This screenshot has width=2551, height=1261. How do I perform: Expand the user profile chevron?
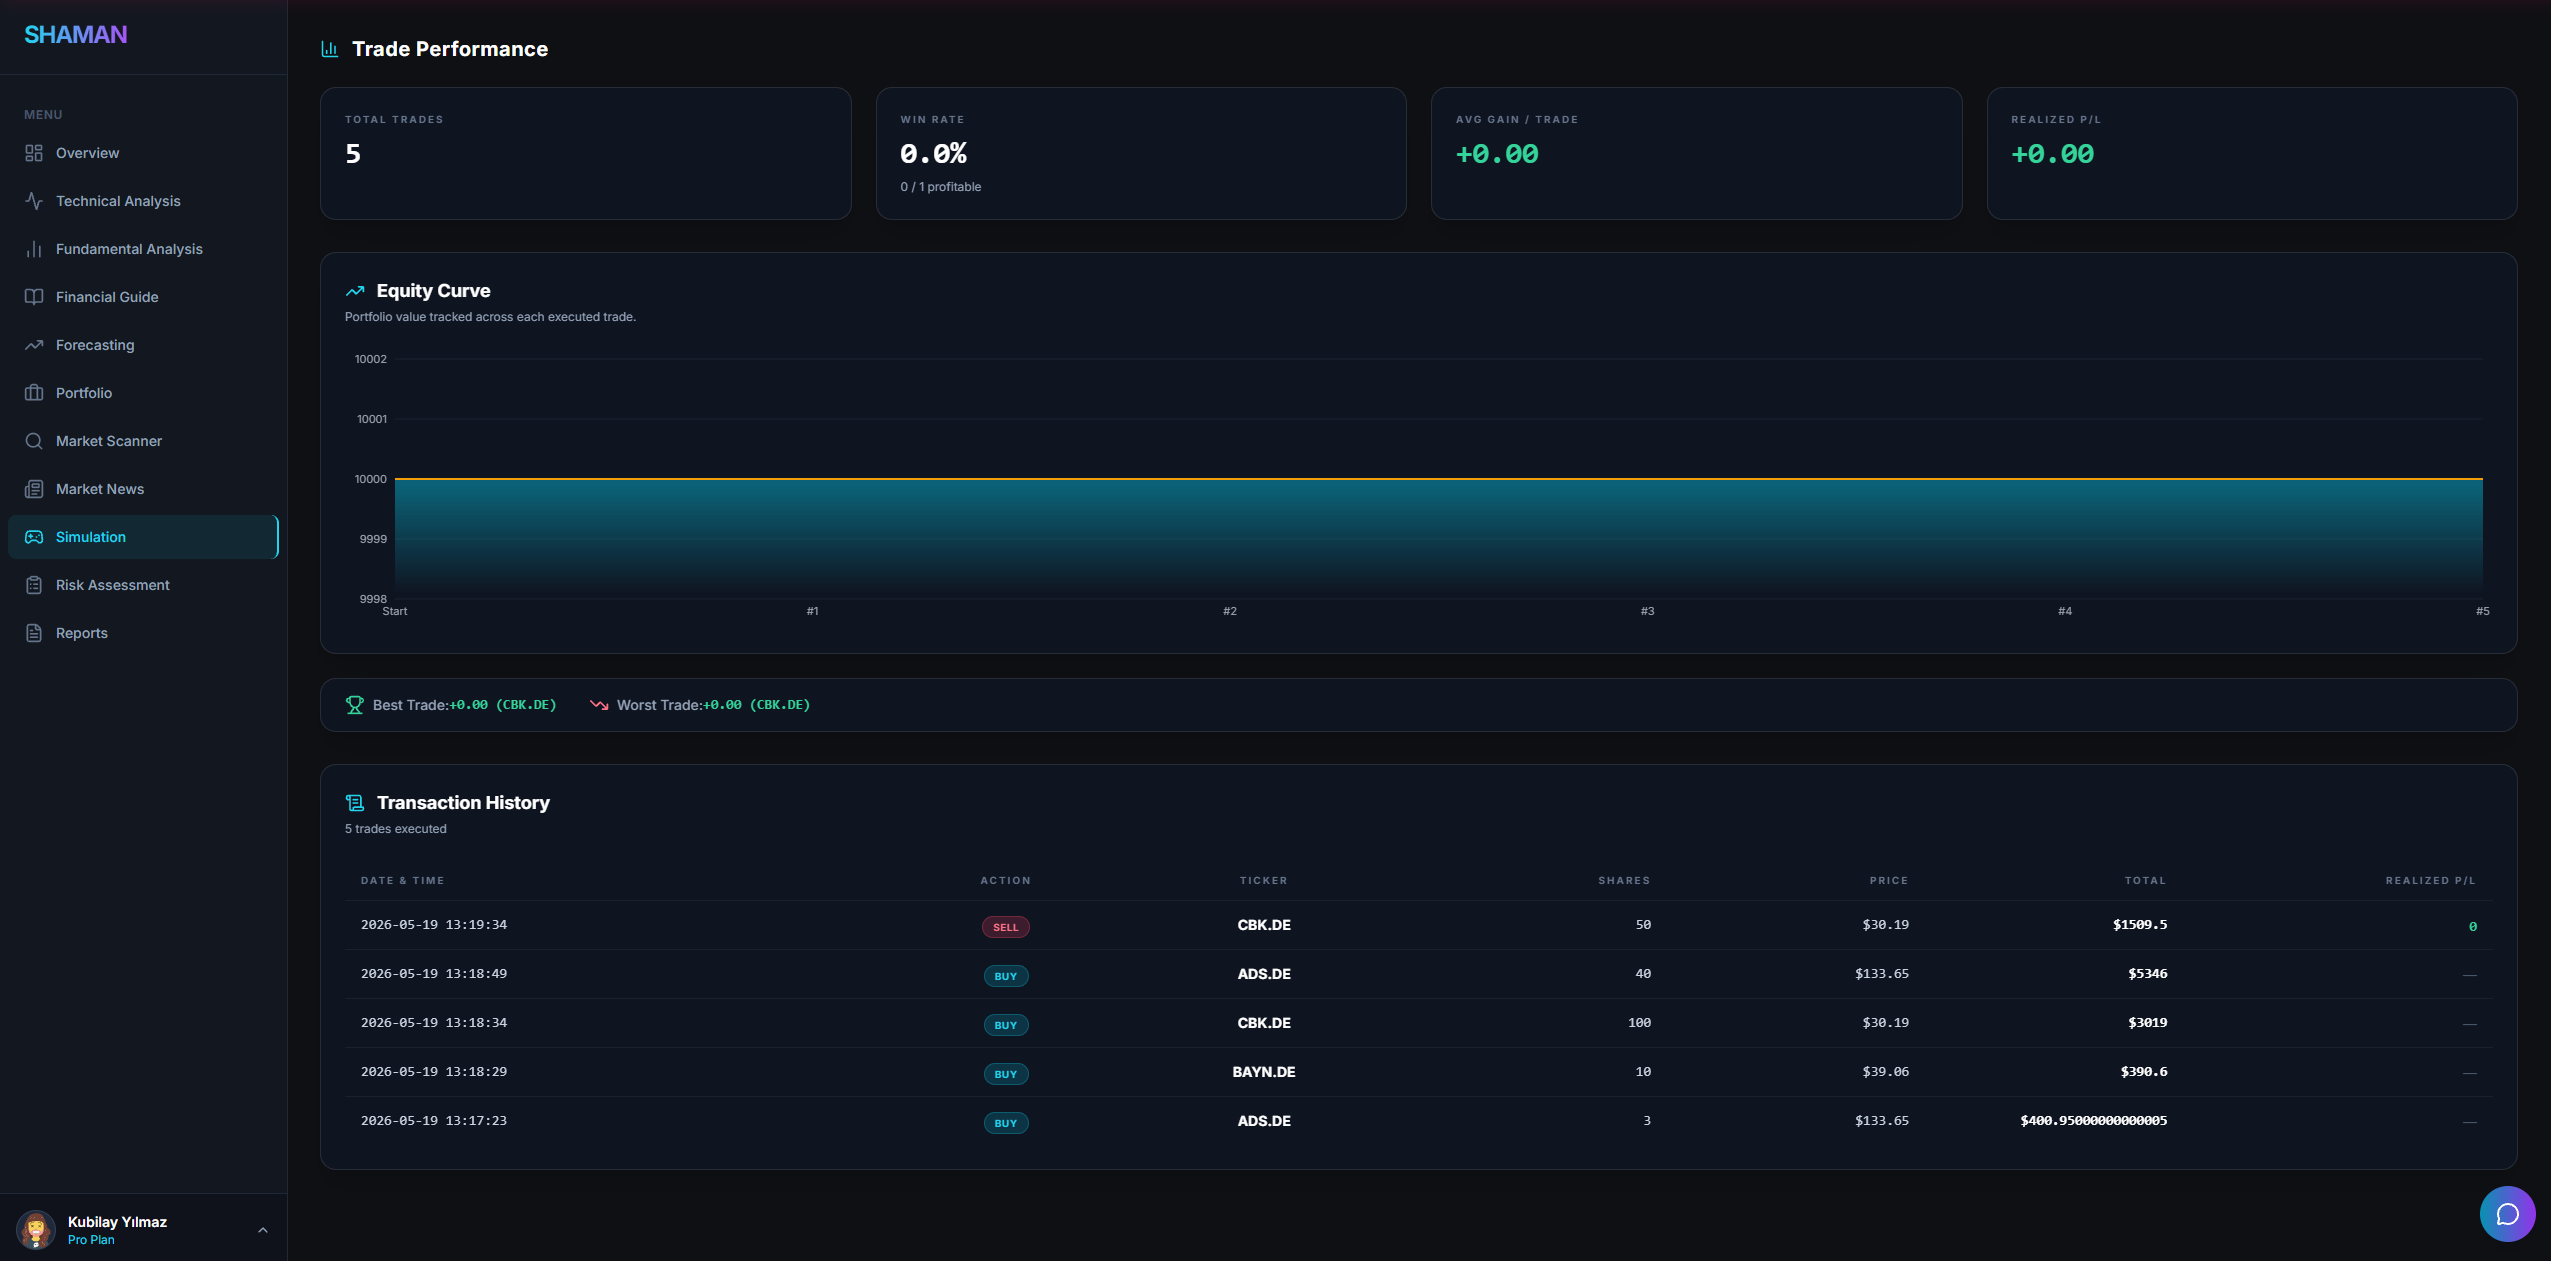click(263, 1230)
